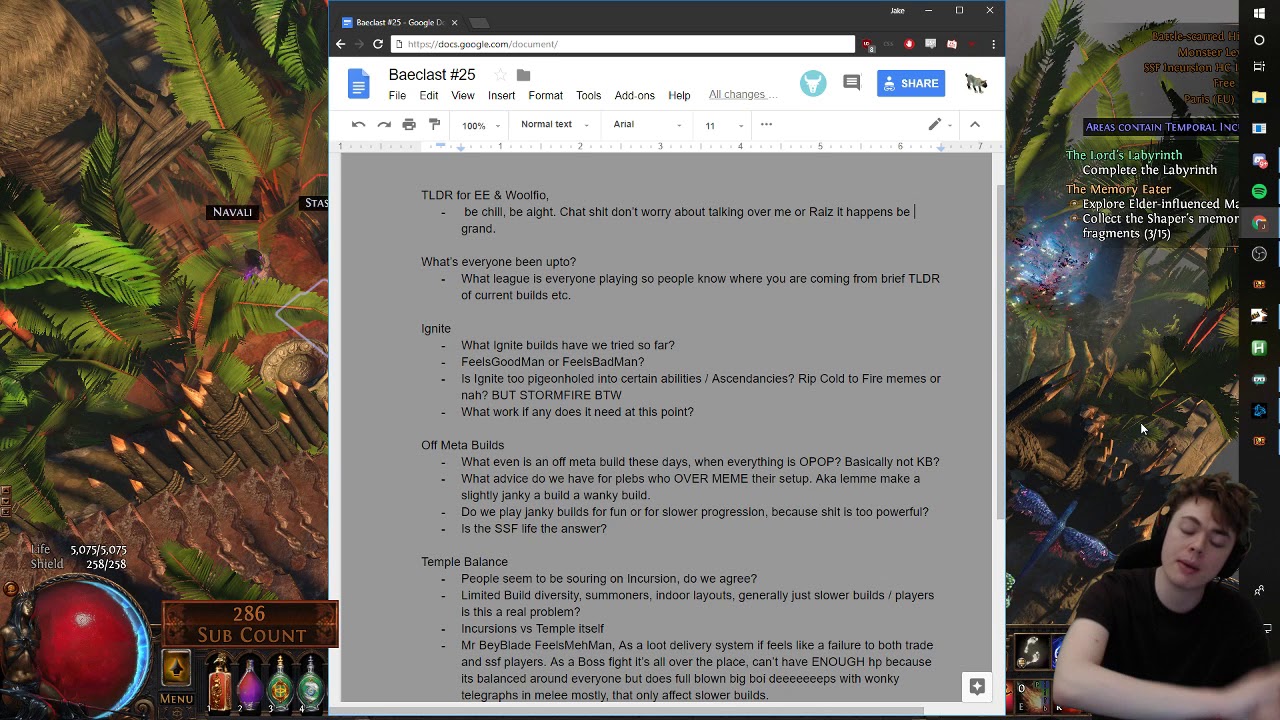Click the 'FeelsGoodMan or FeelsBadMan?' bullet
Screen dimensions: 1280x720
pos(553,362)
